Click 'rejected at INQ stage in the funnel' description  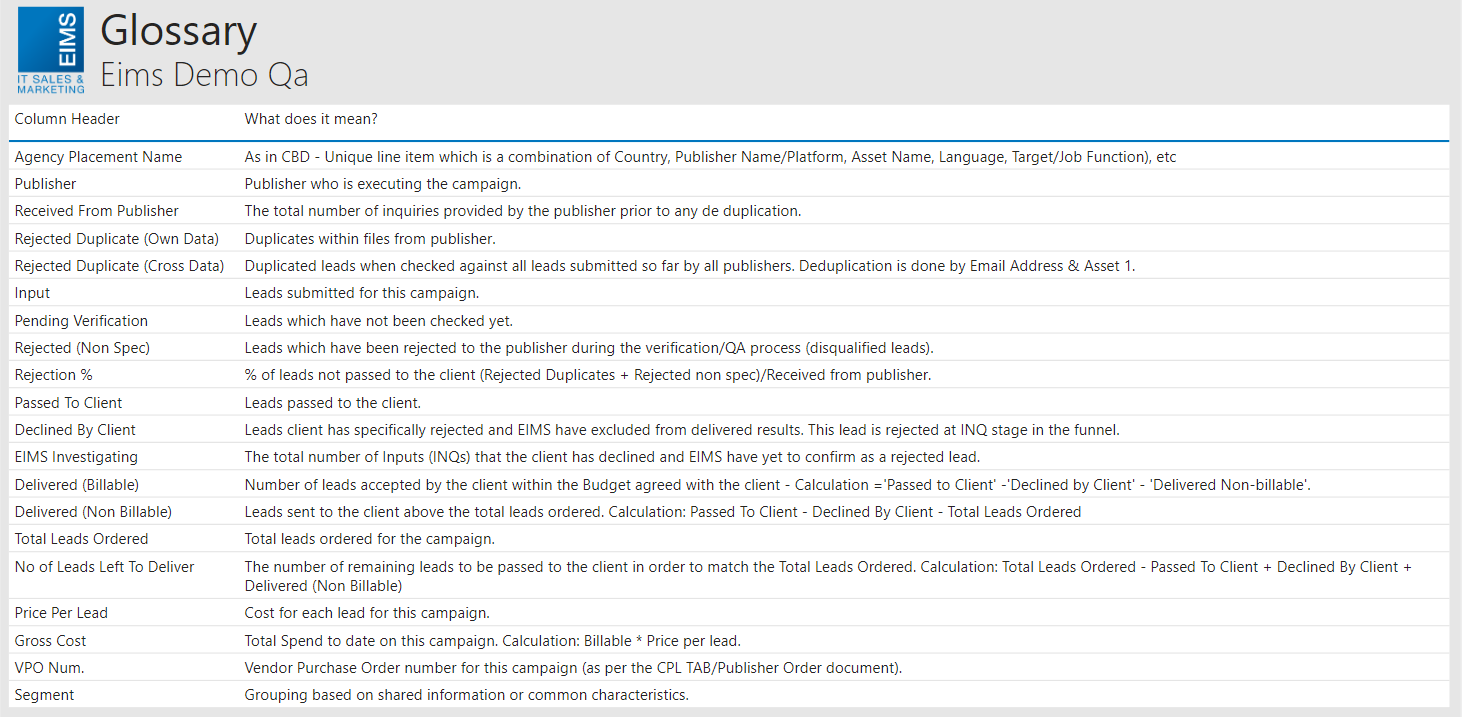tap(682, 430)
